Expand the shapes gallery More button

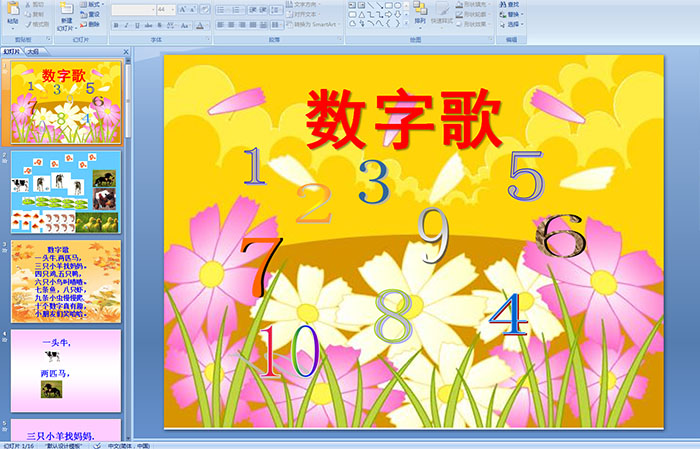pyautogui.click(x=408, y=24)
